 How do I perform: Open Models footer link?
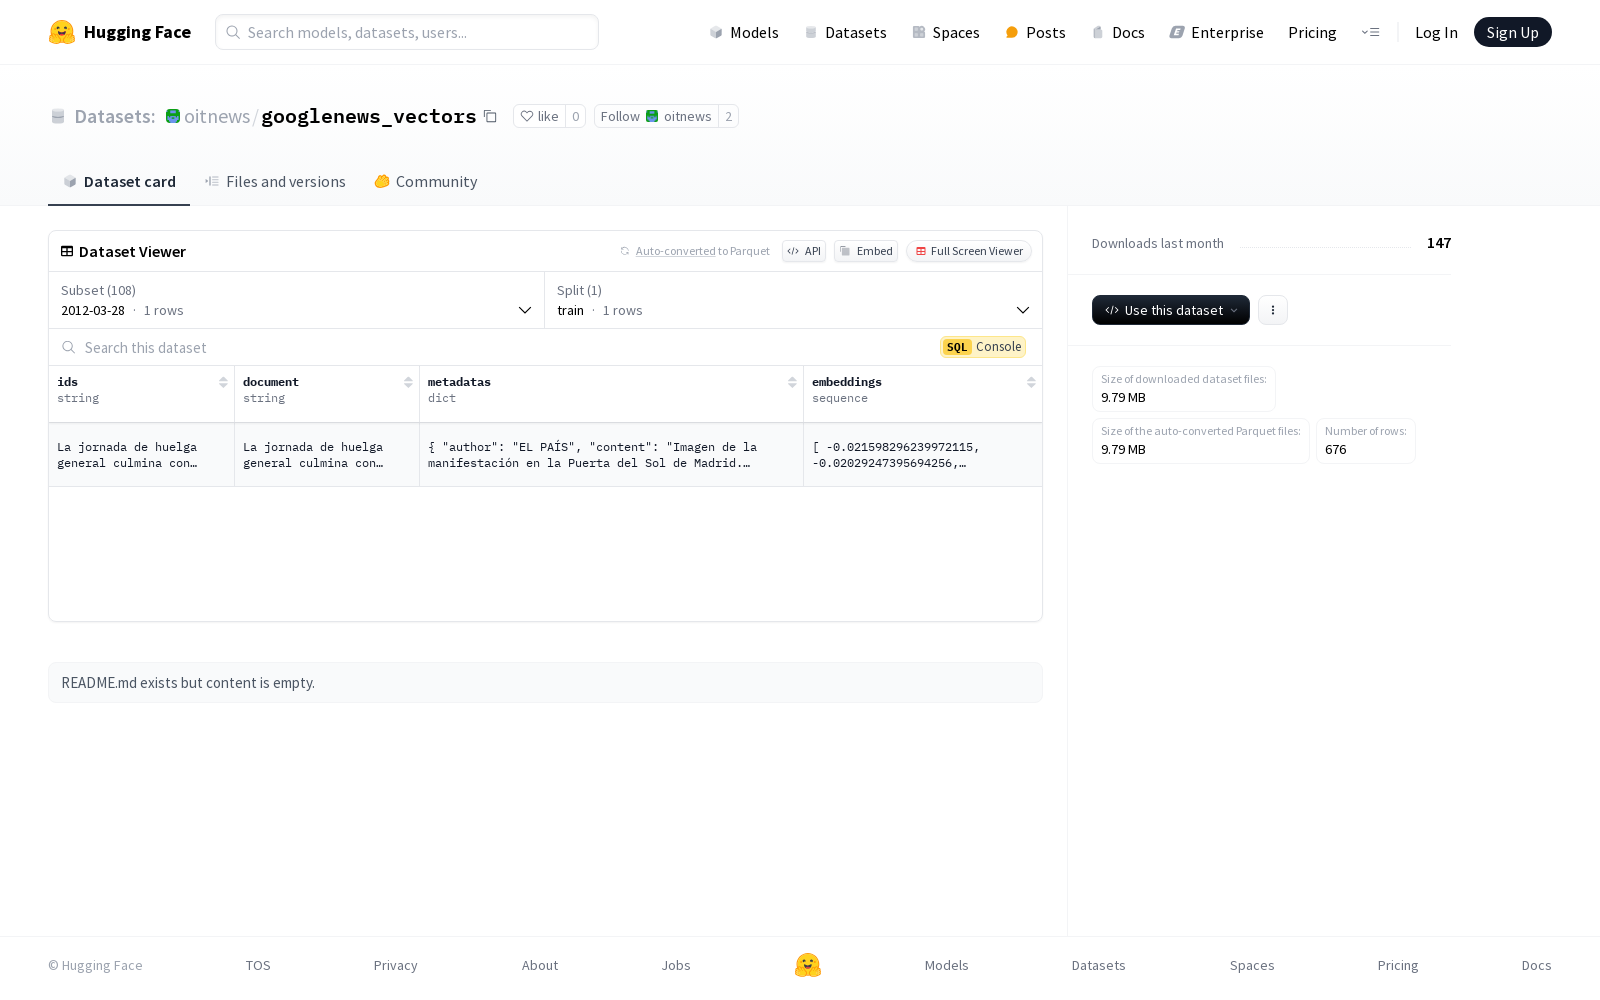(947, 965)
